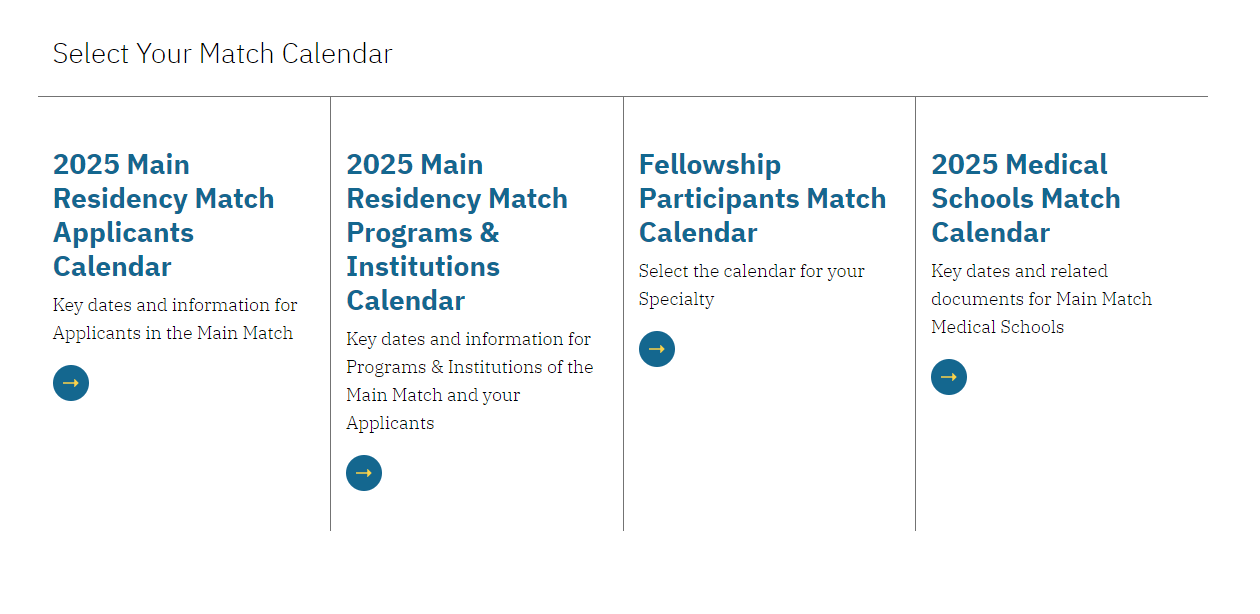Click 'Select the calendar for your Specialty' text

click(752, 285)
